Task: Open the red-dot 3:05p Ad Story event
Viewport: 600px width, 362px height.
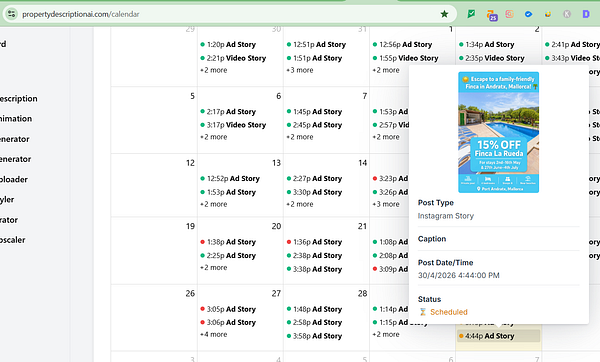Action: pyautogui.click(x=228, y=309)
